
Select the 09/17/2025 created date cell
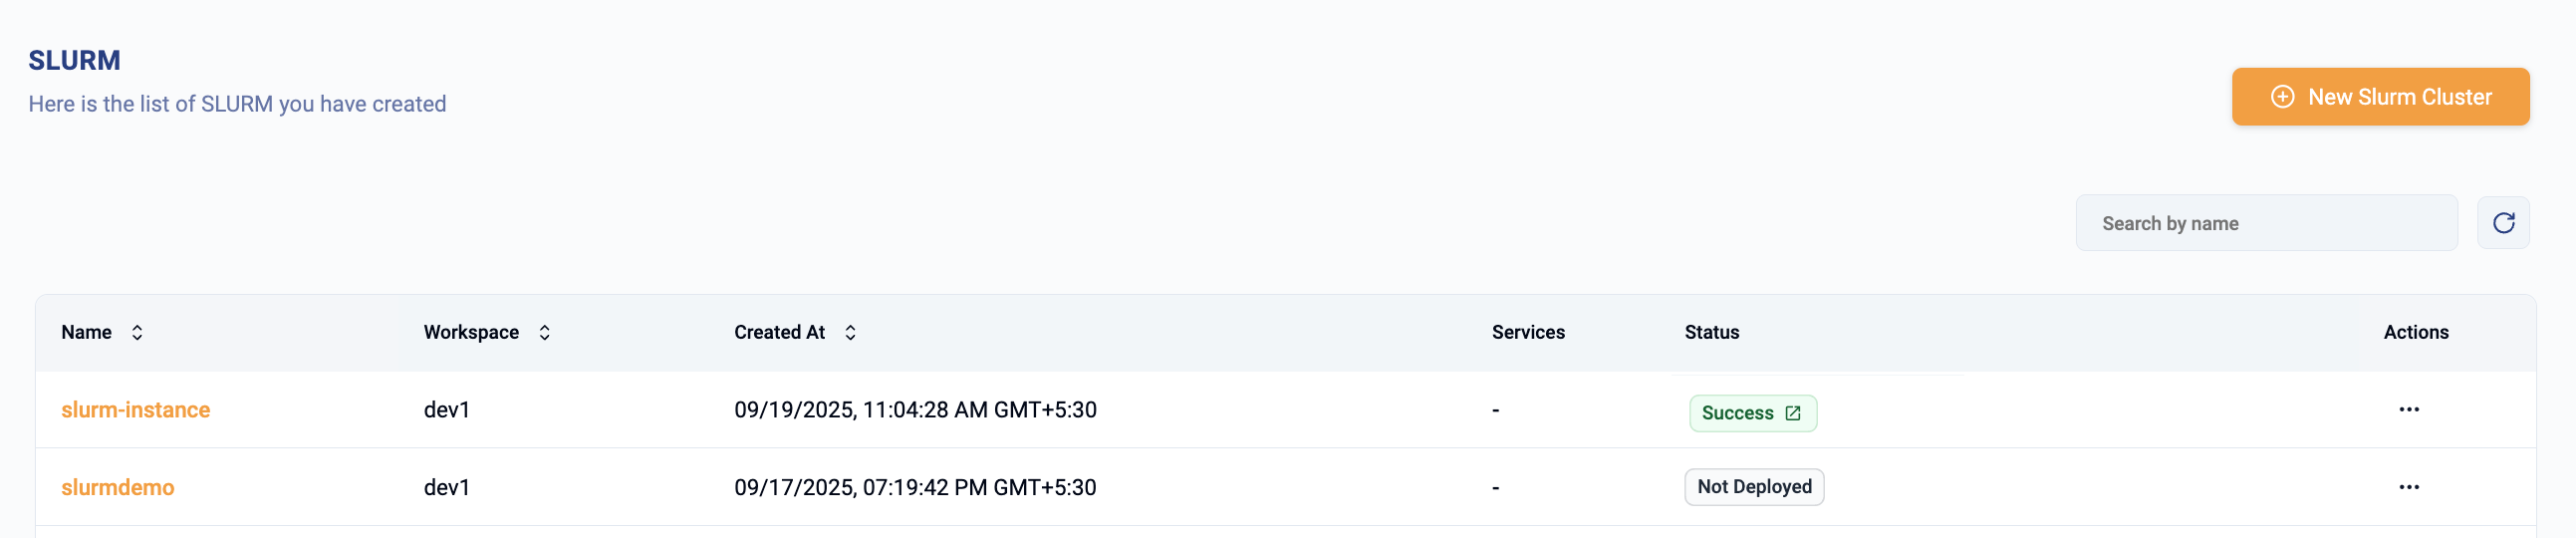(915, 487)
